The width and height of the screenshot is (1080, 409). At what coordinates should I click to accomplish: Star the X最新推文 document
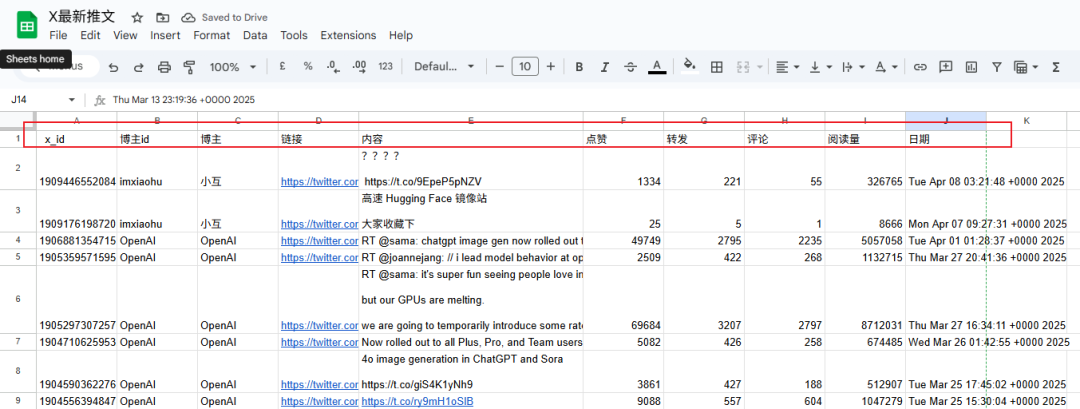137,17
